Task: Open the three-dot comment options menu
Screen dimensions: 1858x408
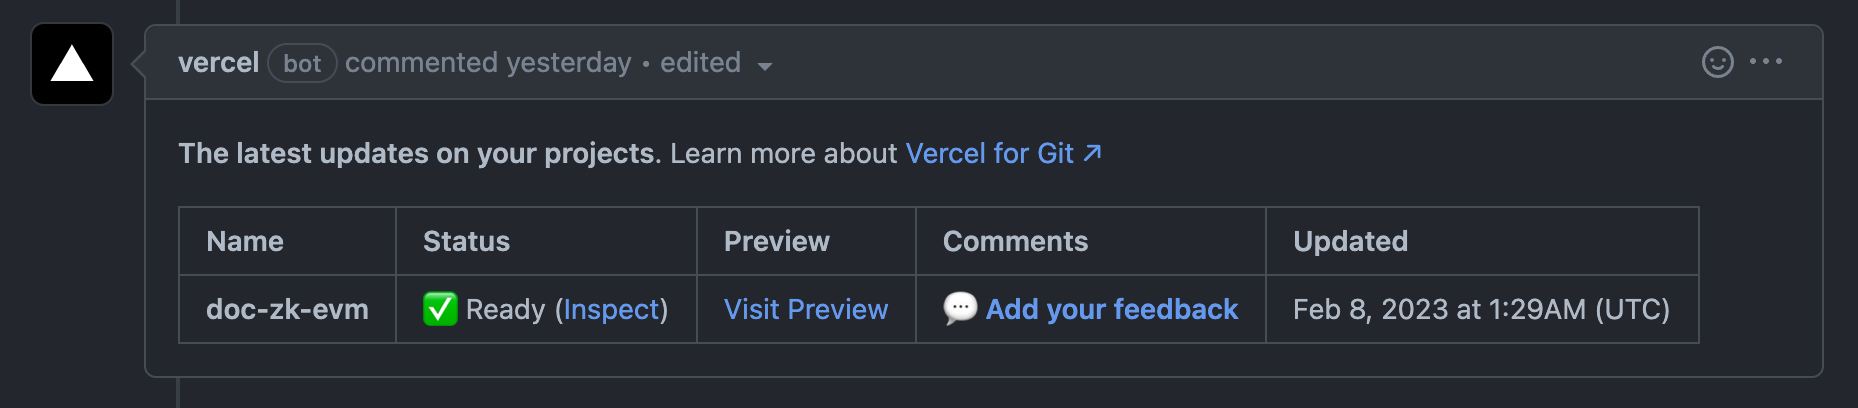Action: point(1766,62)
